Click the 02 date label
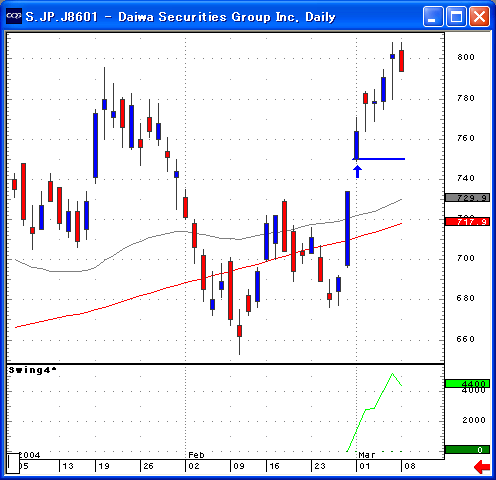This screenshot has width=496, height=480. (x=194, y=466)
